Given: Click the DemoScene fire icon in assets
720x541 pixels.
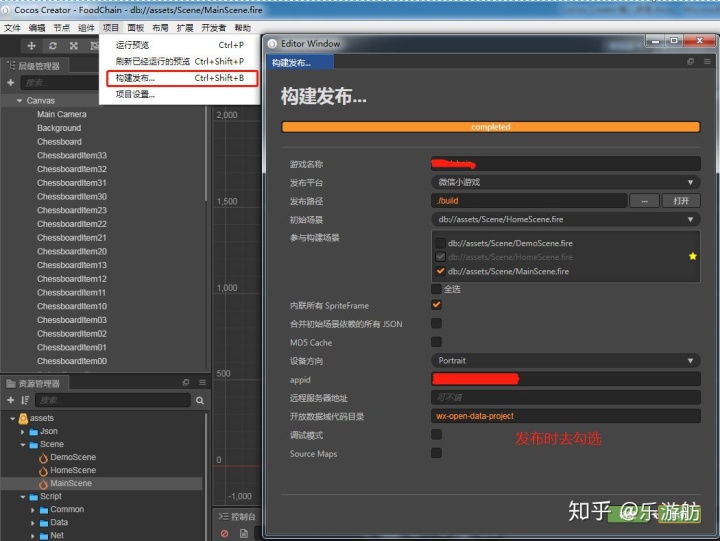Looking at the screenshot, I should [x=43, y=458].
